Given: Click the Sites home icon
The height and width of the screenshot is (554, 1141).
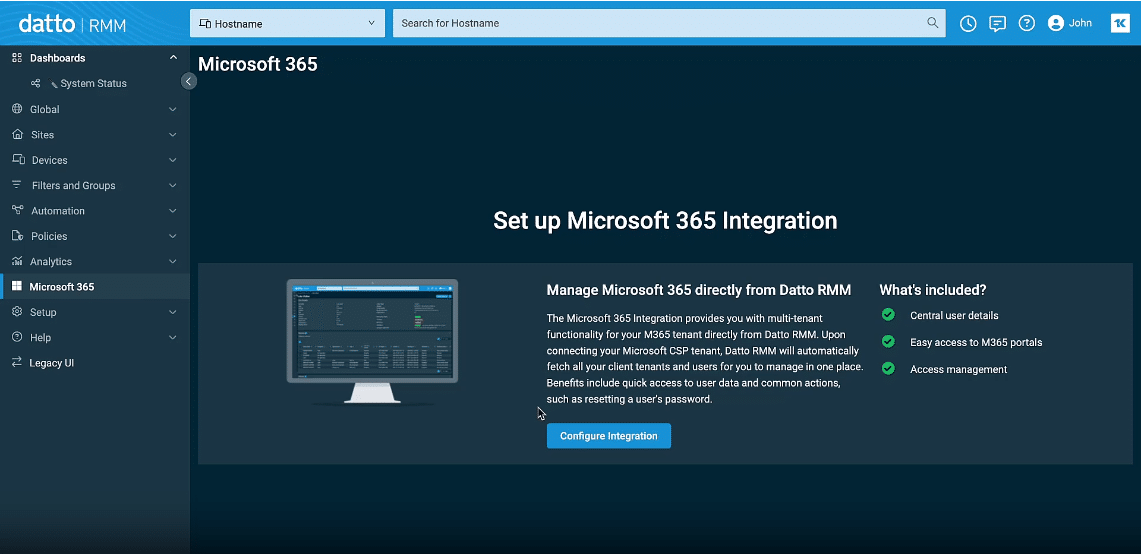Looking at the screenshot, I should point(17,135).
